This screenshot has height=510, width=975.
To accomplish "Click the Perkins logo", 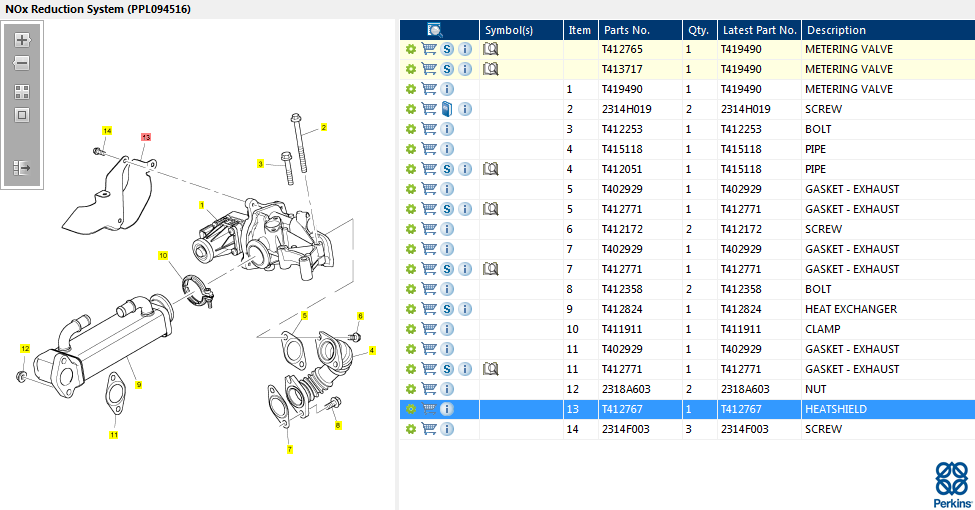I will [953, 484].
